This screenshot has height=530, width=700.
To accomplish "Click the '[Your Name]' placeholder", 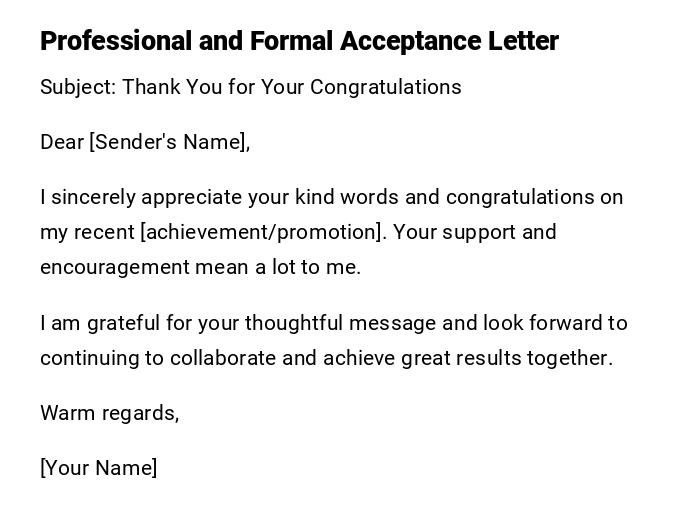I will (x=98, y=468).
